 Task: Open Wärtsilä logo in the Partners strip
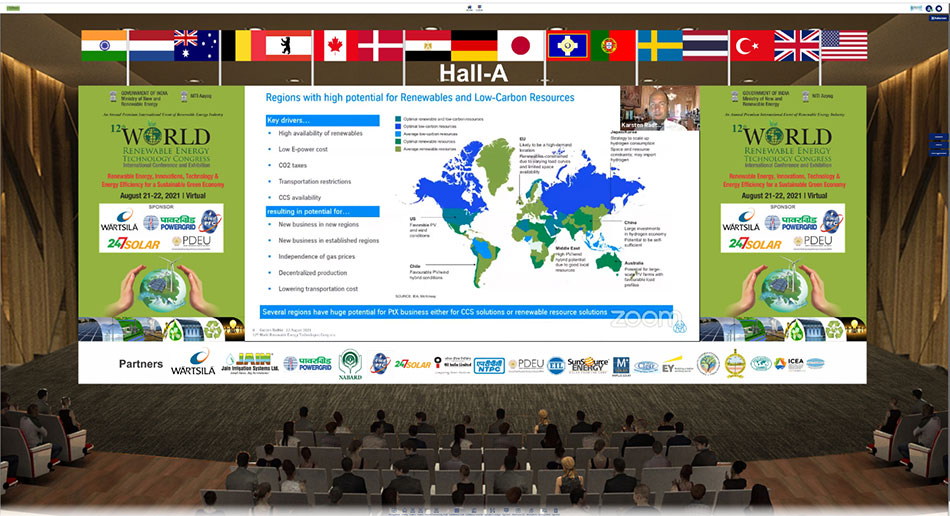click(193, 362)
